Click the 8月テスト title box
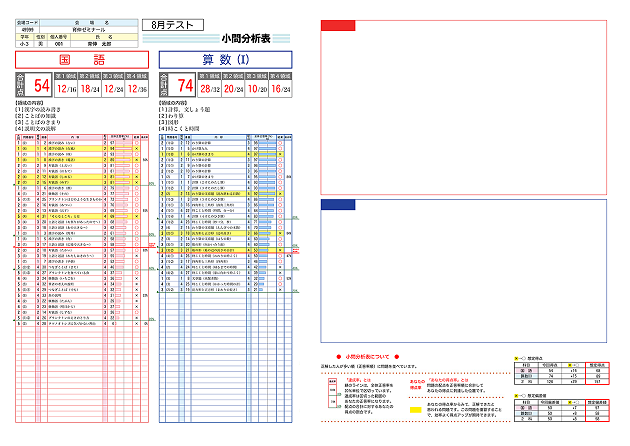630x446 pixels. [x=173, y=25]
